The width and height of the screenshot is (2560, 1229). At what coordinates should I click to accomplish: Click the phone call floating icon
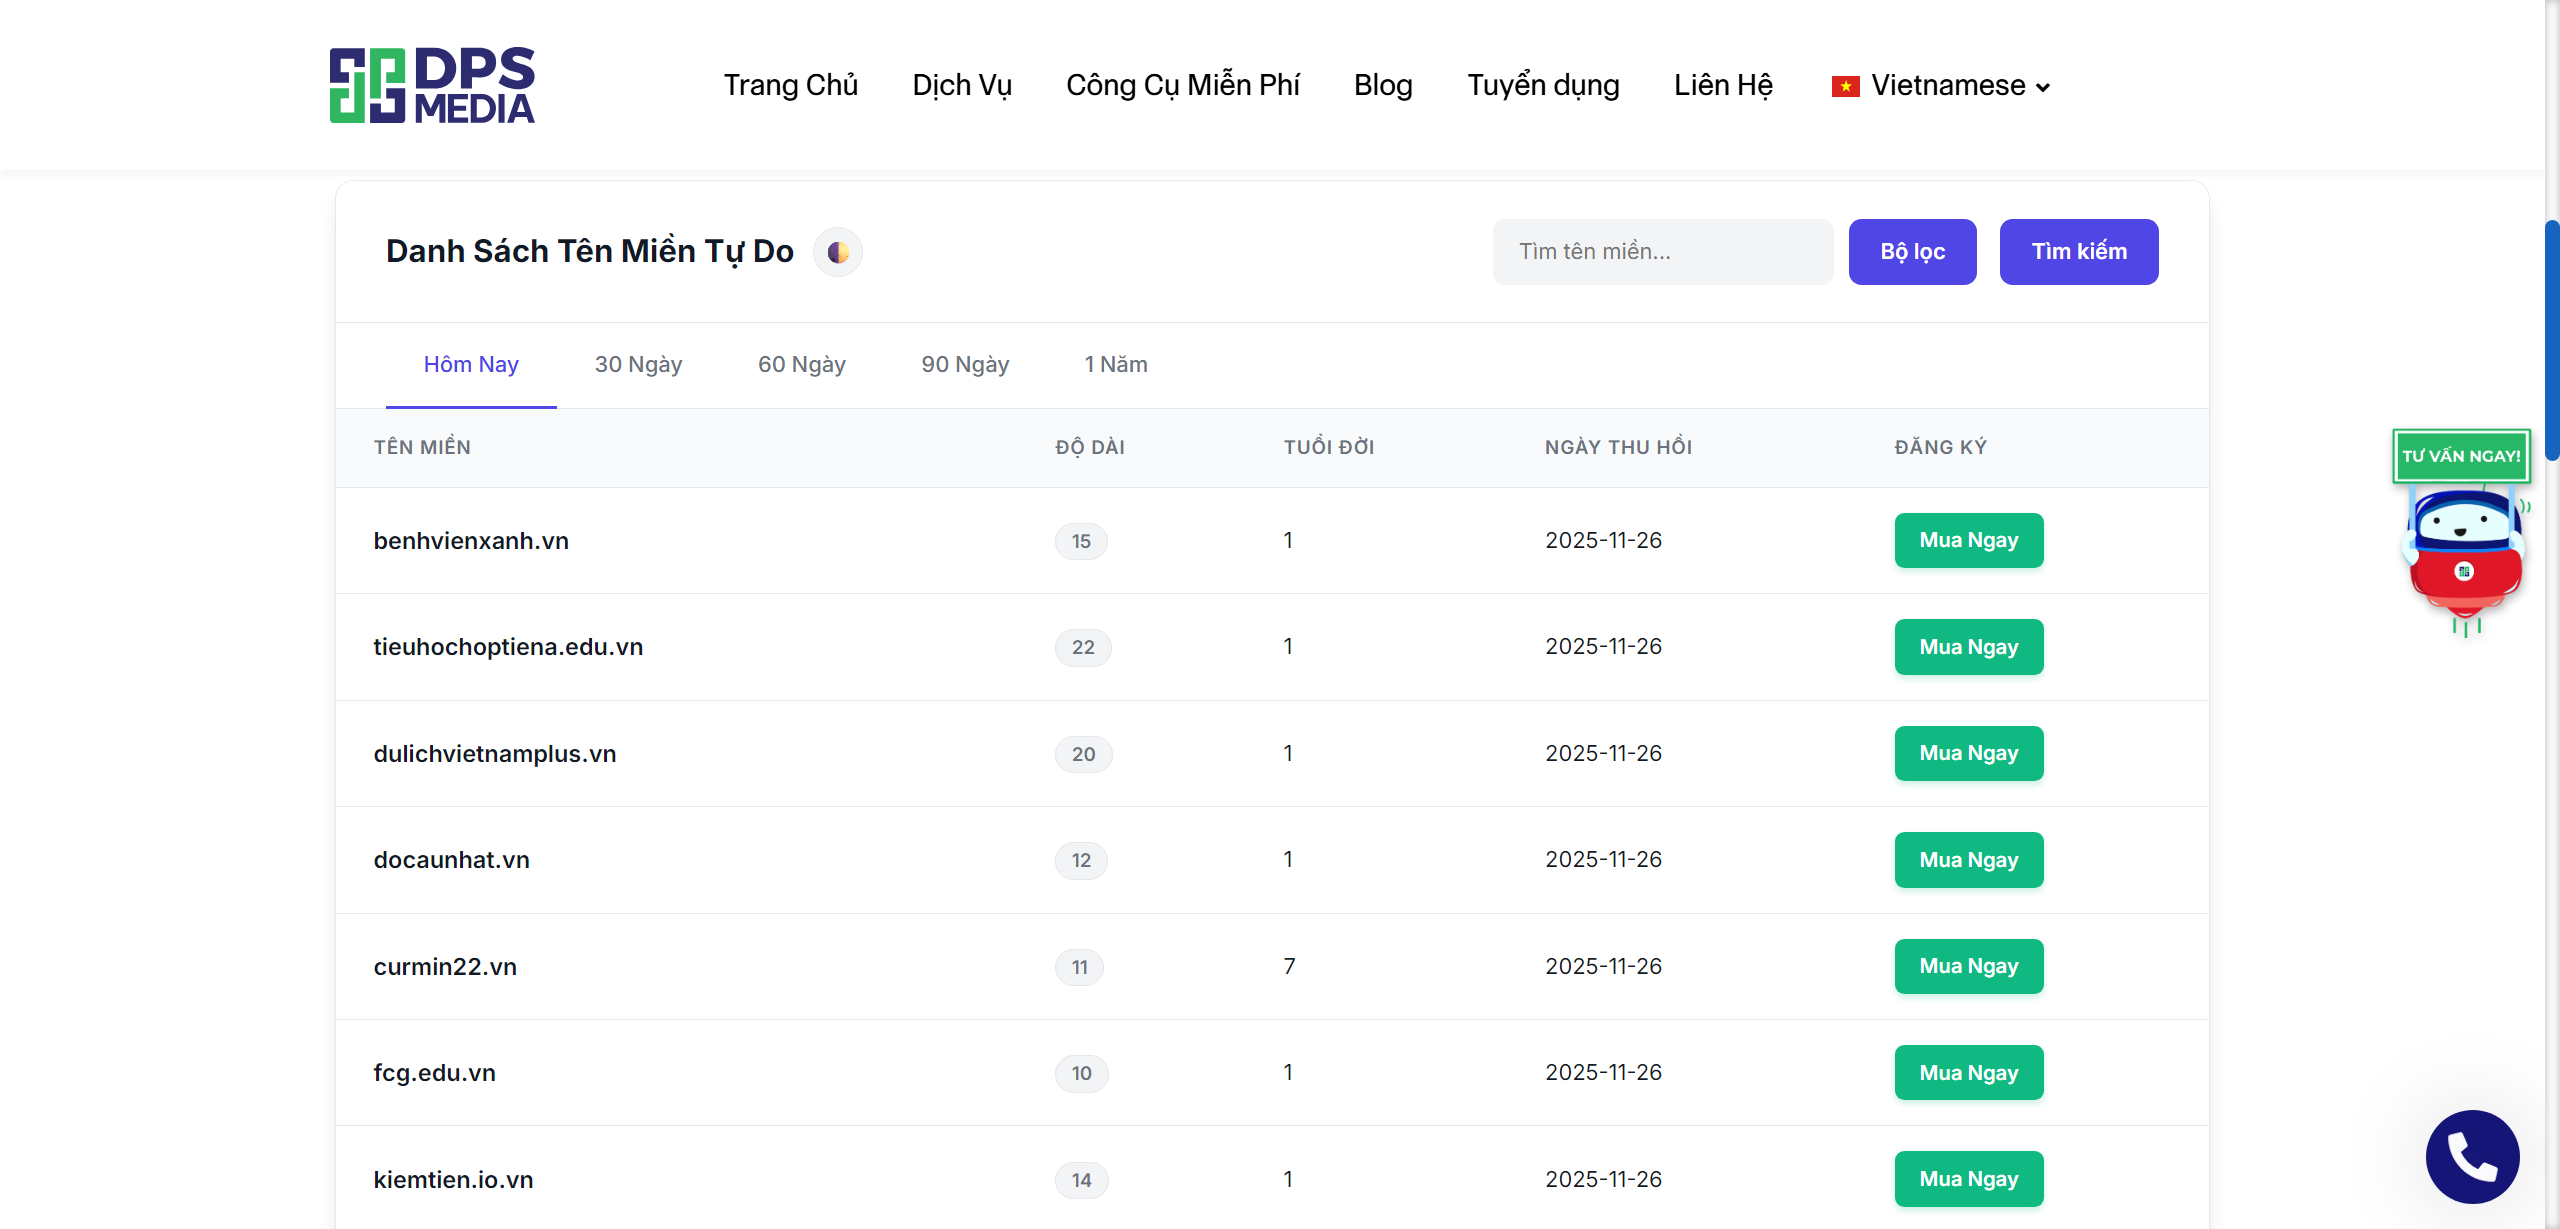2472,1156
